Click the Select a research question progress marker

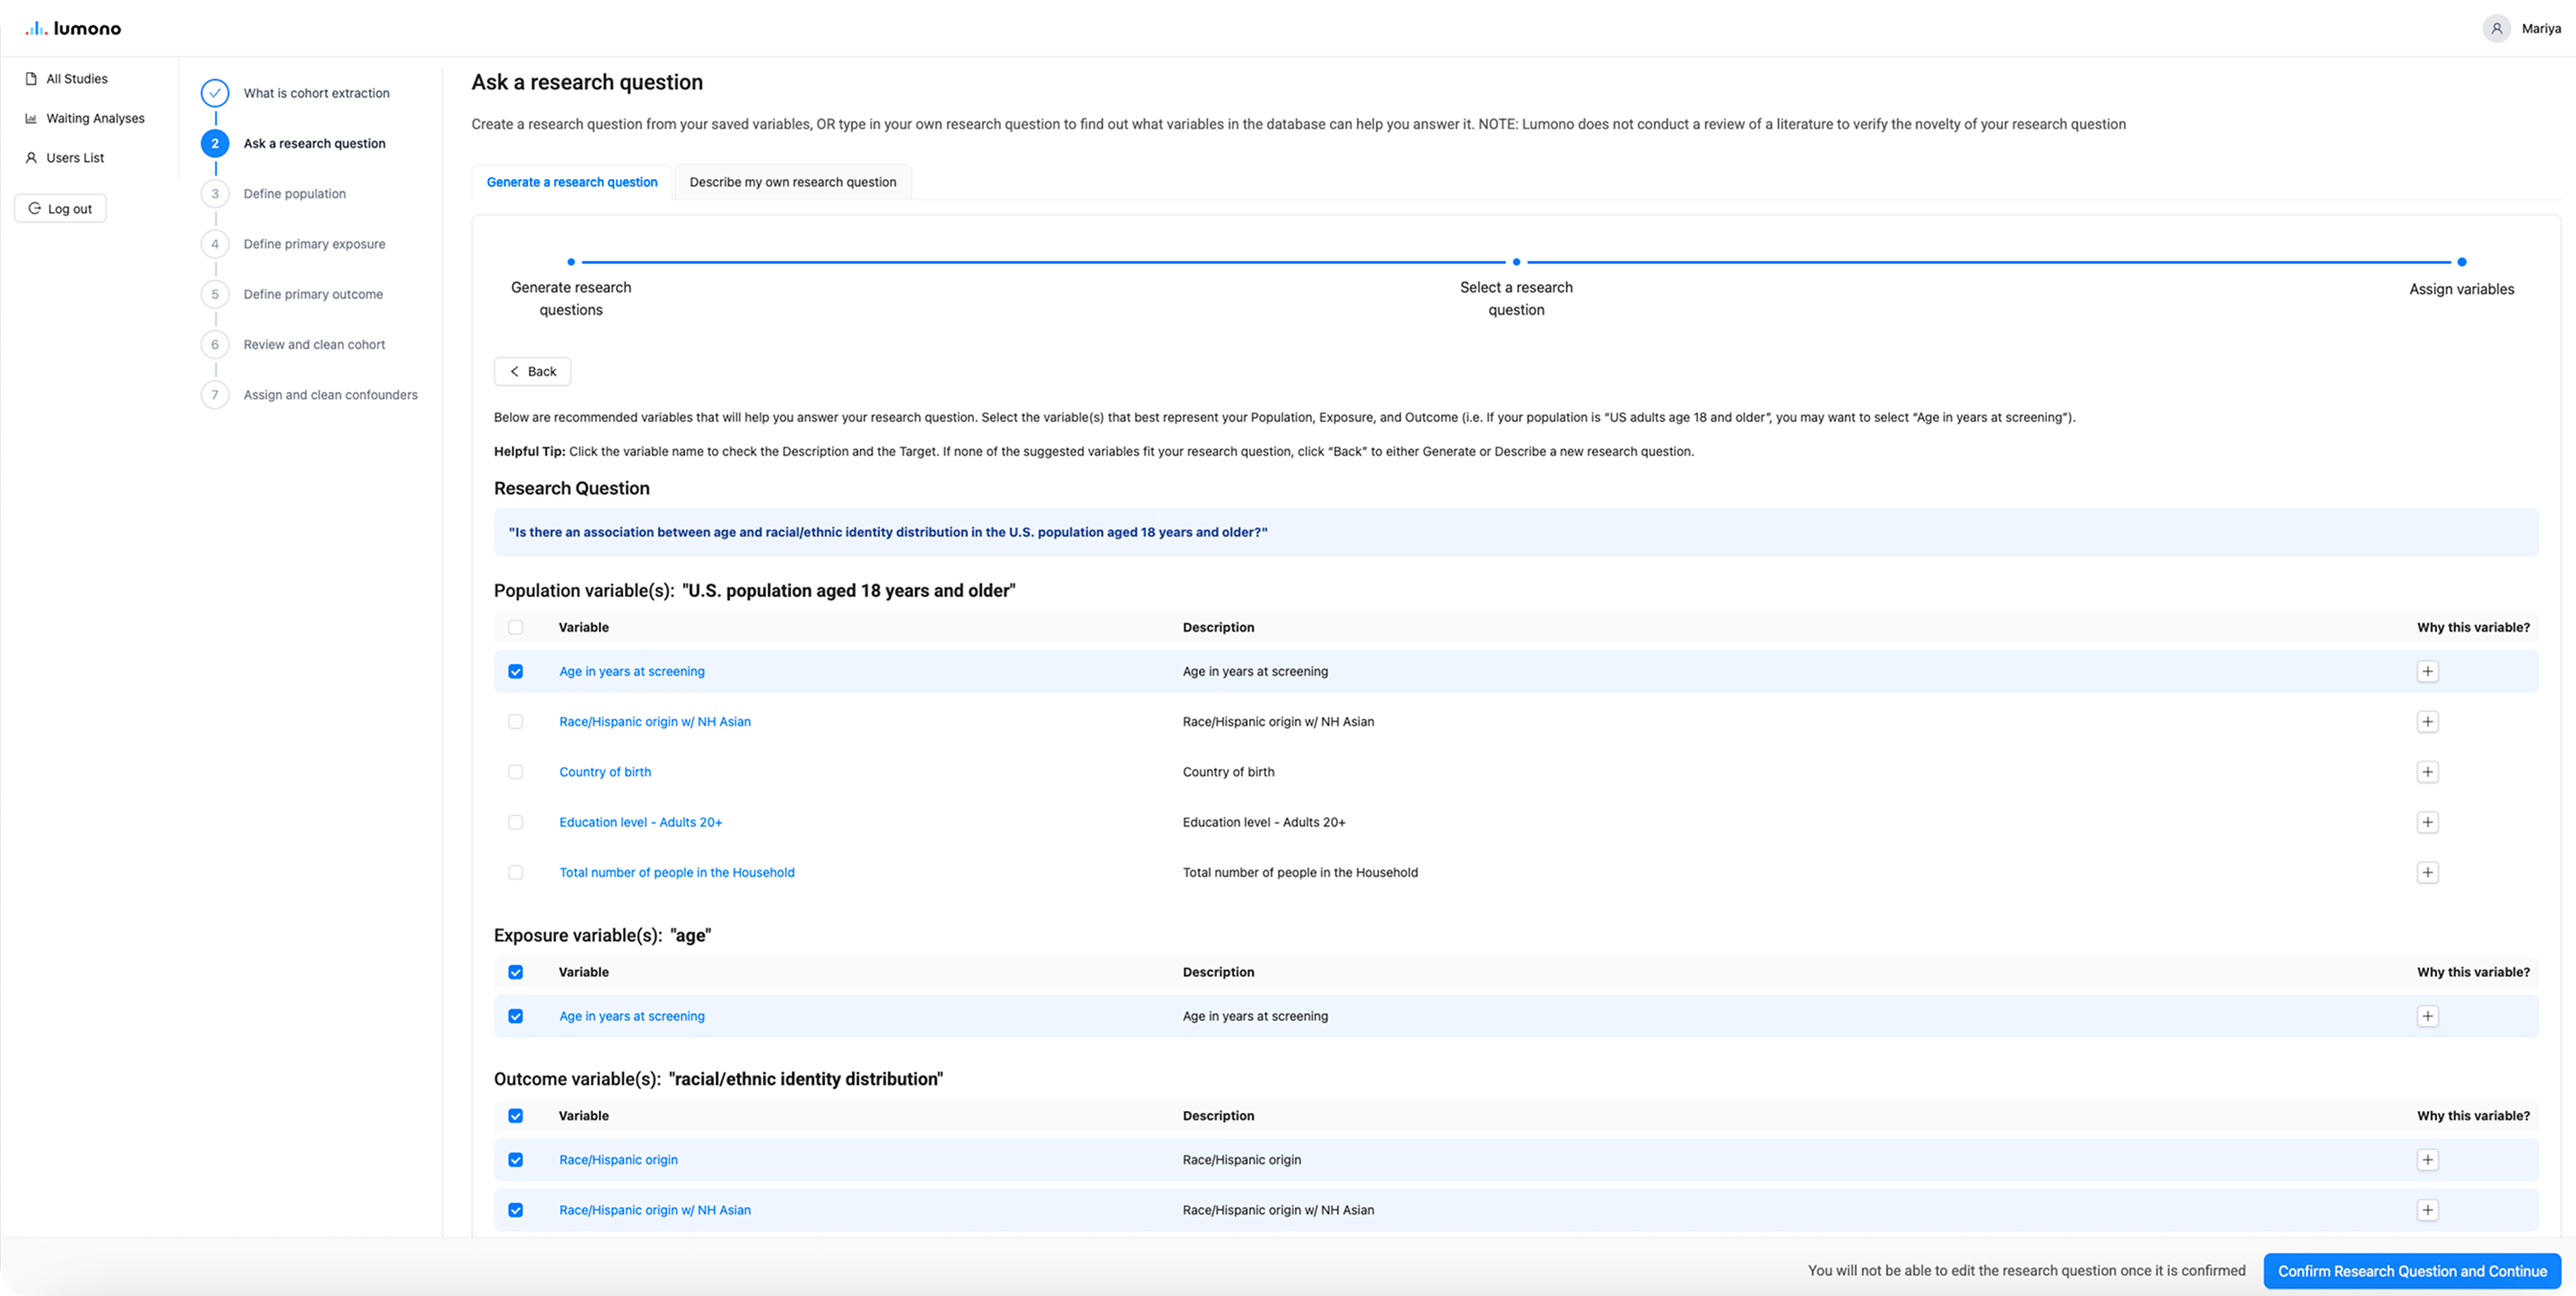1515,262
